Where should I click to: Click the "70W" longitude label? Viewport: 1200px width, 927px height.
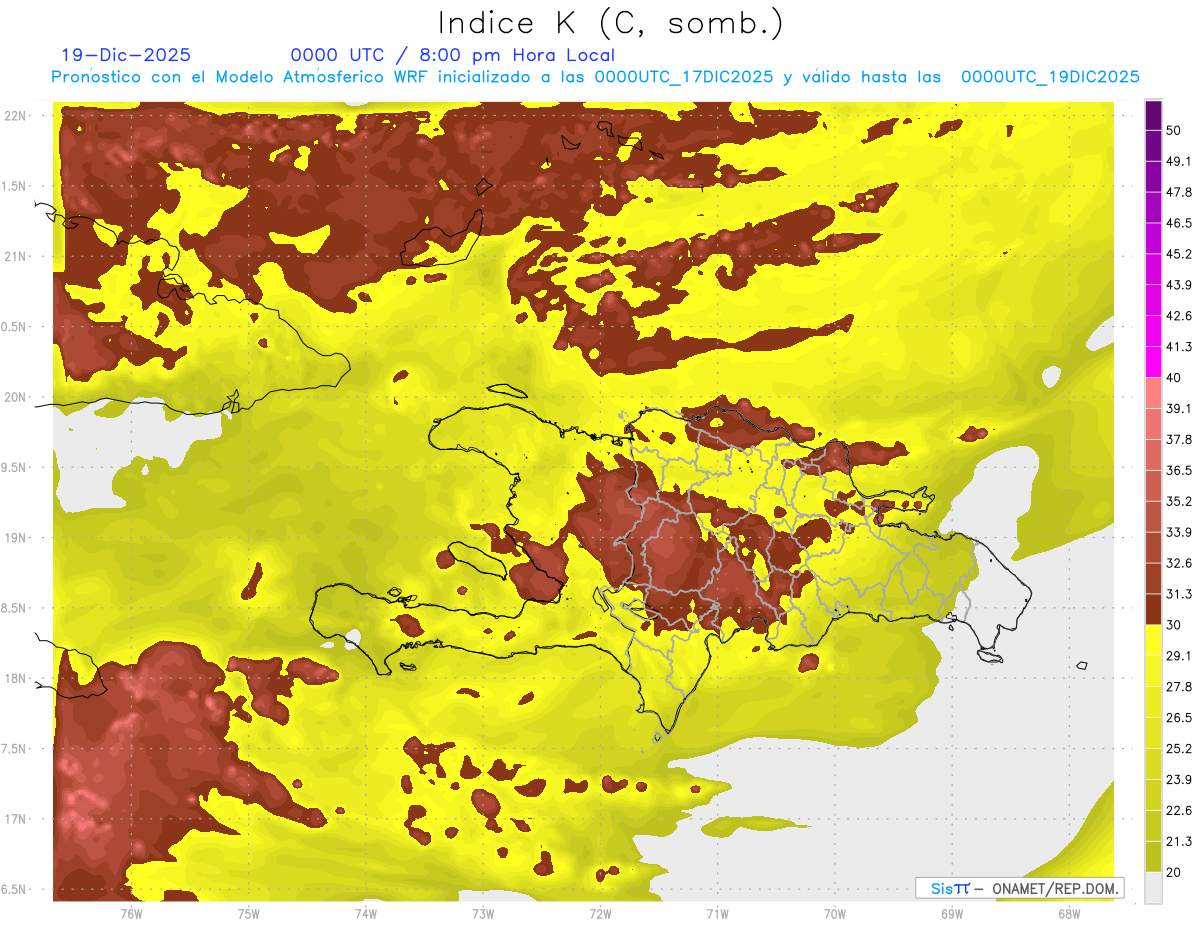click(835, 914)
